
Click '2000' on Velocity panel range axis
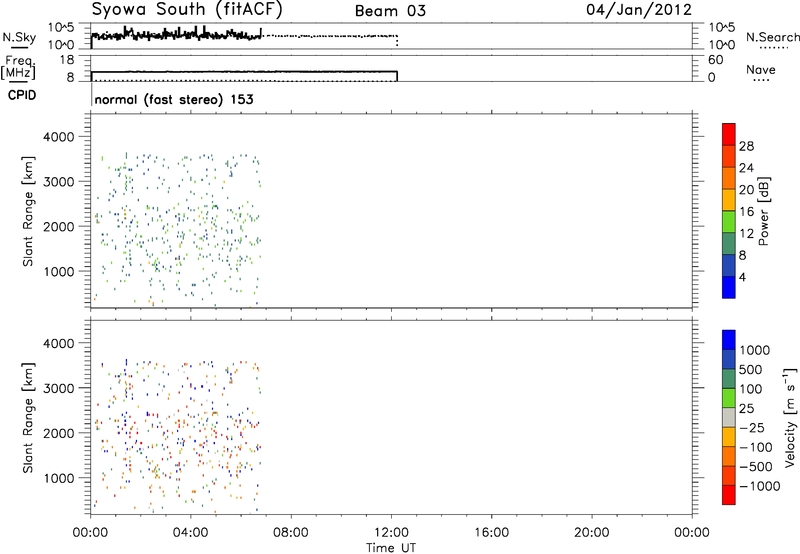[x=59, y=433]
